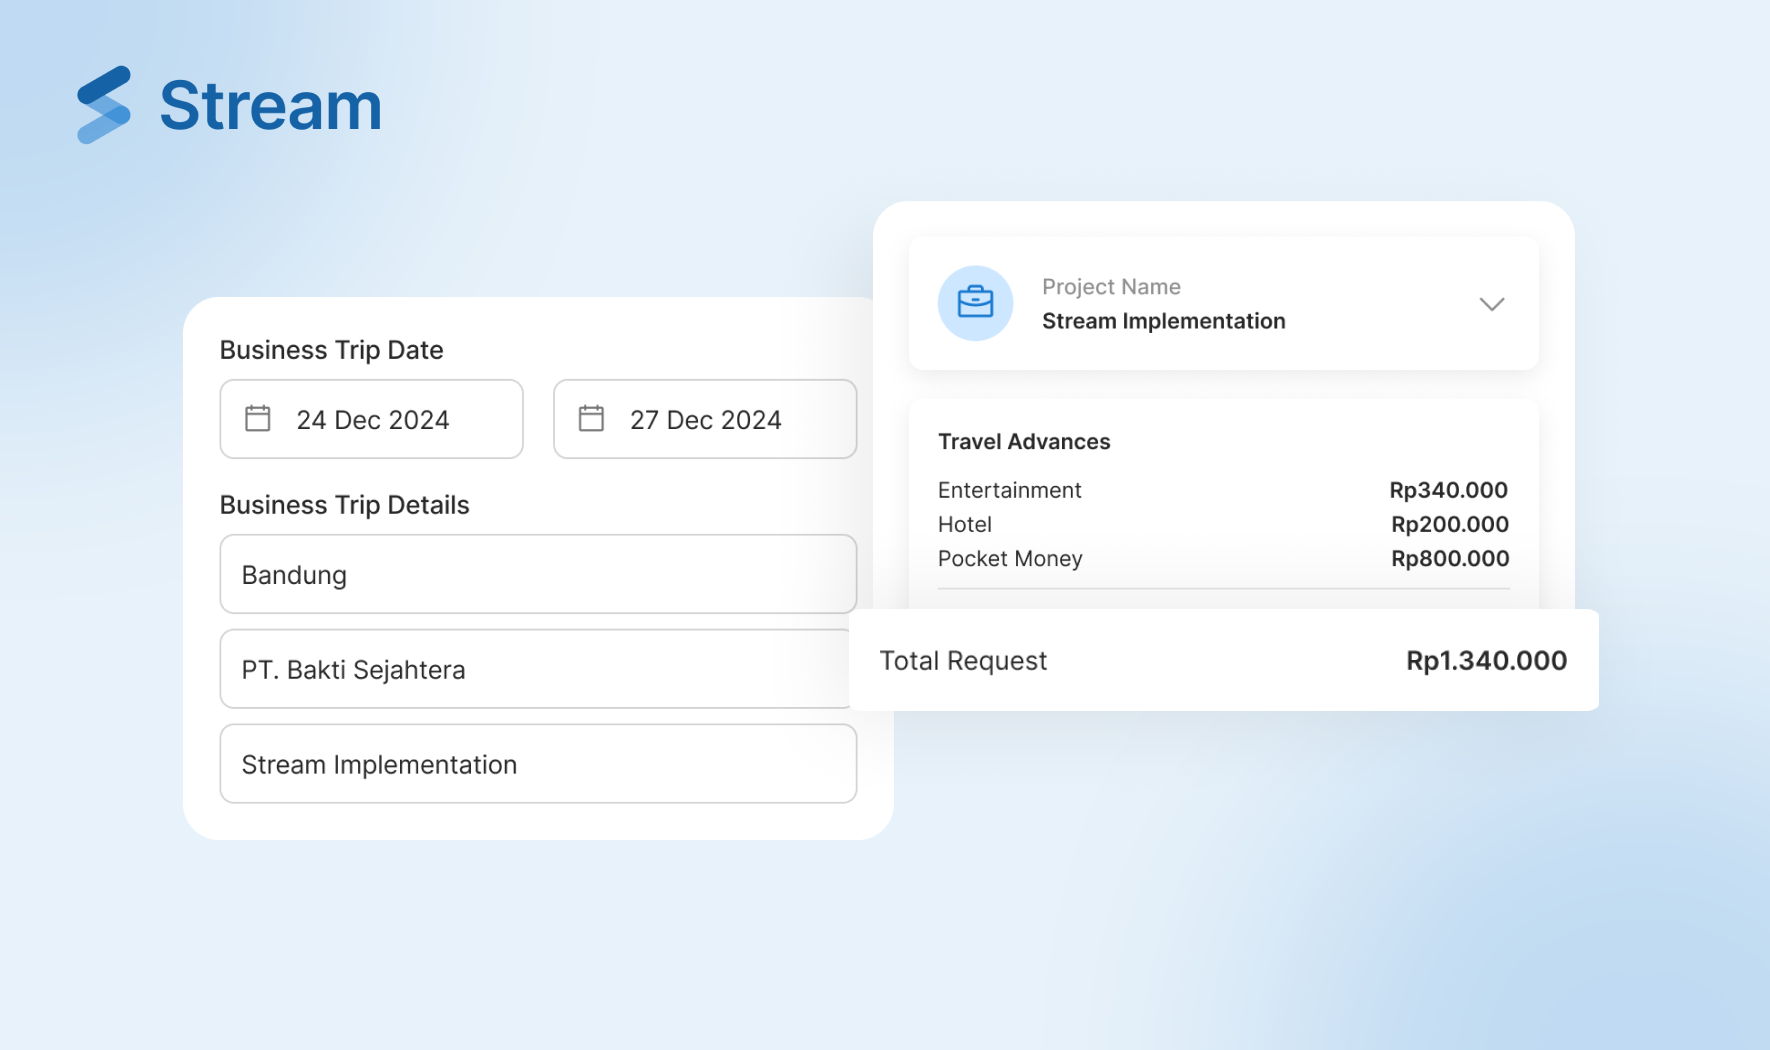Click the PT. Bakti Sejahtera field

(537, 669)
